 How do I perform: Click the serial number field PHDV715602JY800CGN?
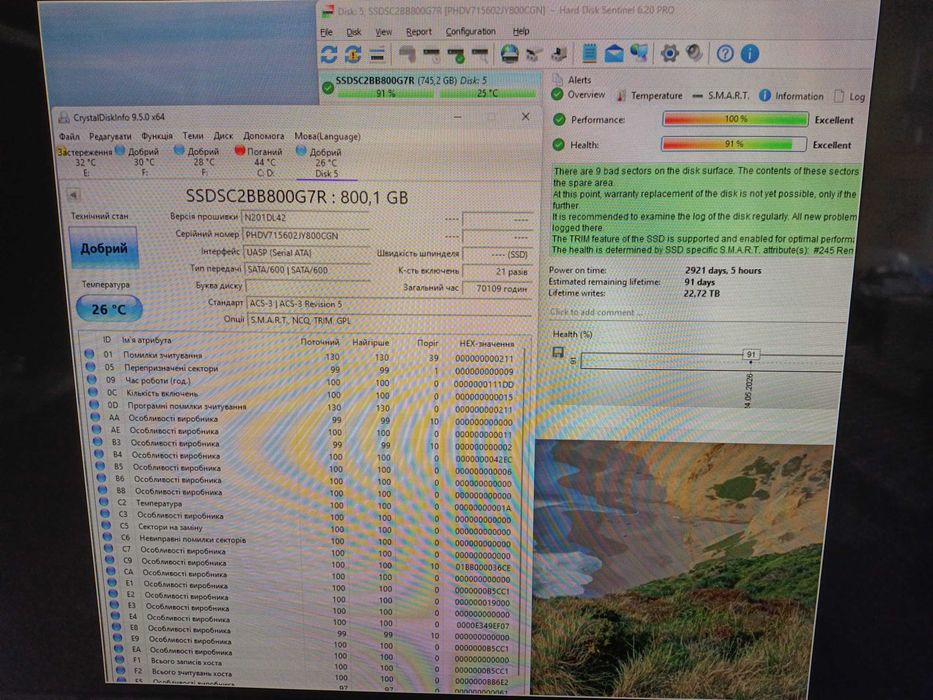tap(306, 236)
